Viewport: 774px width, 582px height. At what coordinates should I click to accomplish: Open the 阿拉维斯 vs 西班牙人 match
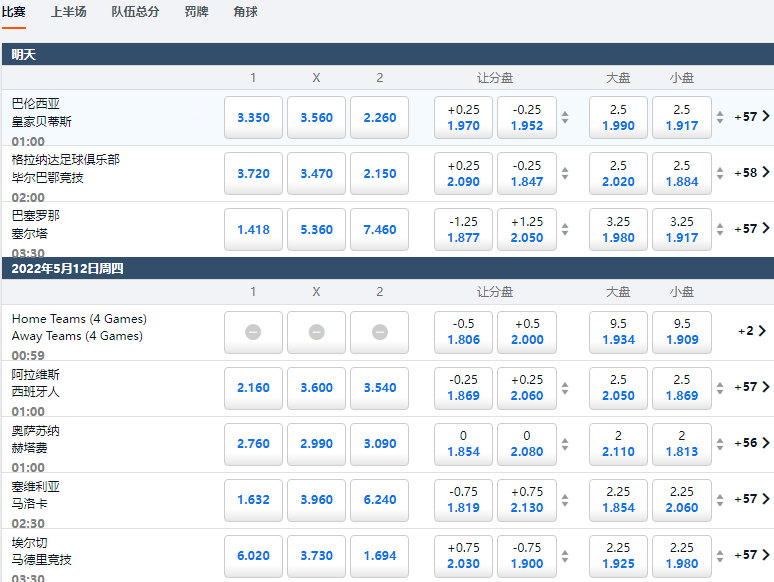(x=36, y=383)
